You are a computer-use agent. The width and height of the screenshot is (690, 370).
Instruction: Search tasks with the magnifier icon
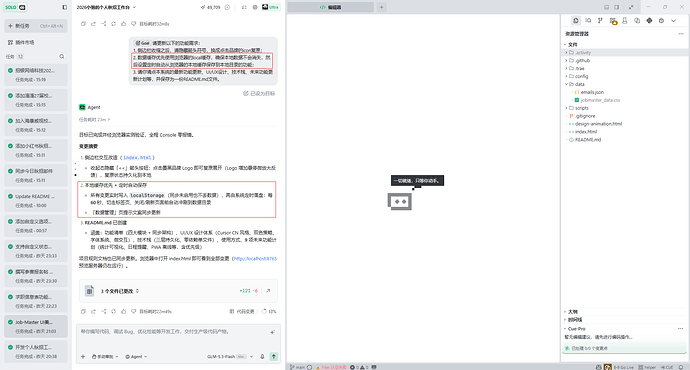coord(62,56)
